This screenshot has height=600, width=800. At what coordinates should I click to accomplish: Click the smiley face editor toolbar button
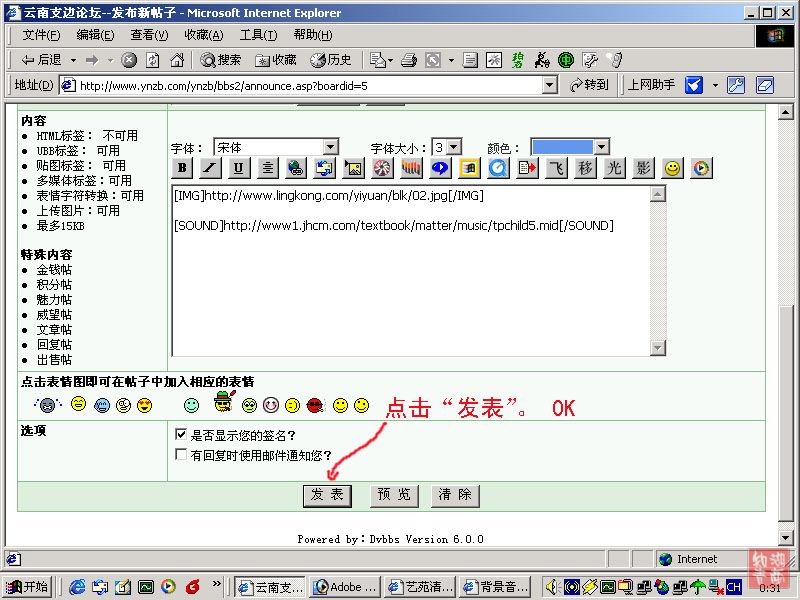click(x=672, y=168)
